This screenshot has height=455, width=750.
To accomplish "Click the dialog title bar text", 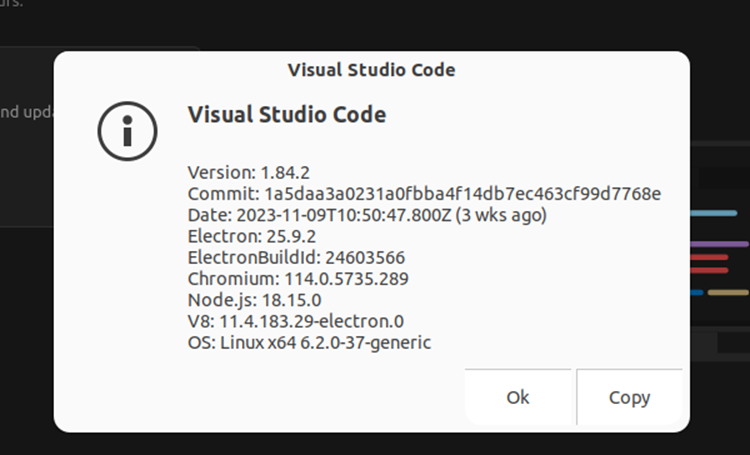I will click(372, 70).
